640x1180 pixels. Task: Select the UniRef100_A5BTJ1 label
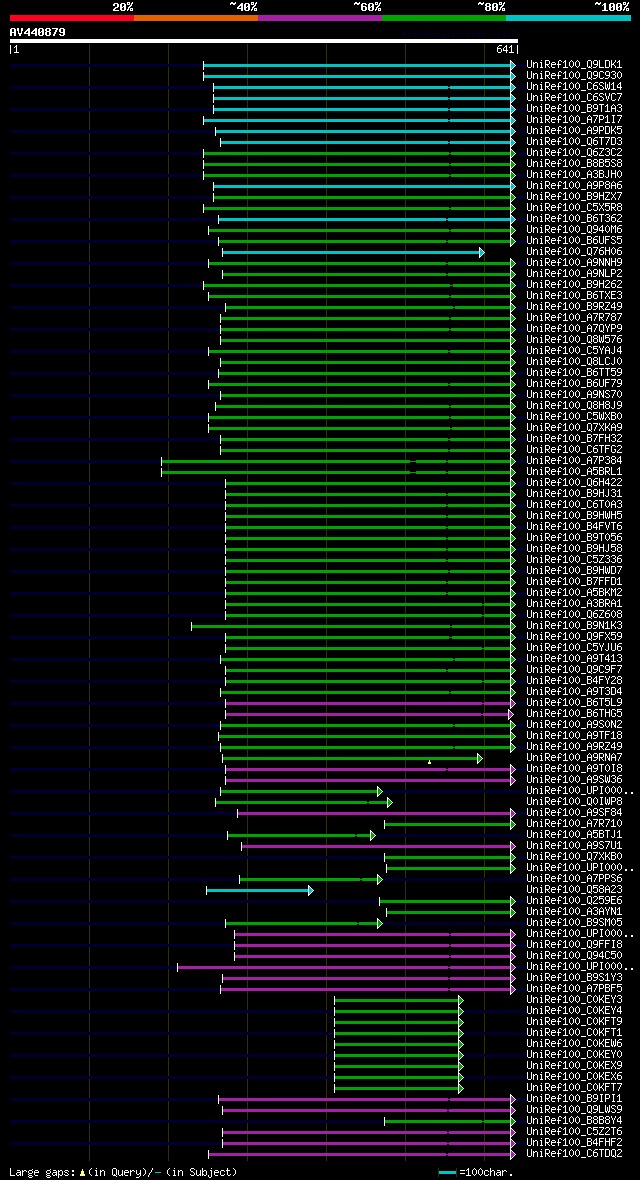coord(574,835)
